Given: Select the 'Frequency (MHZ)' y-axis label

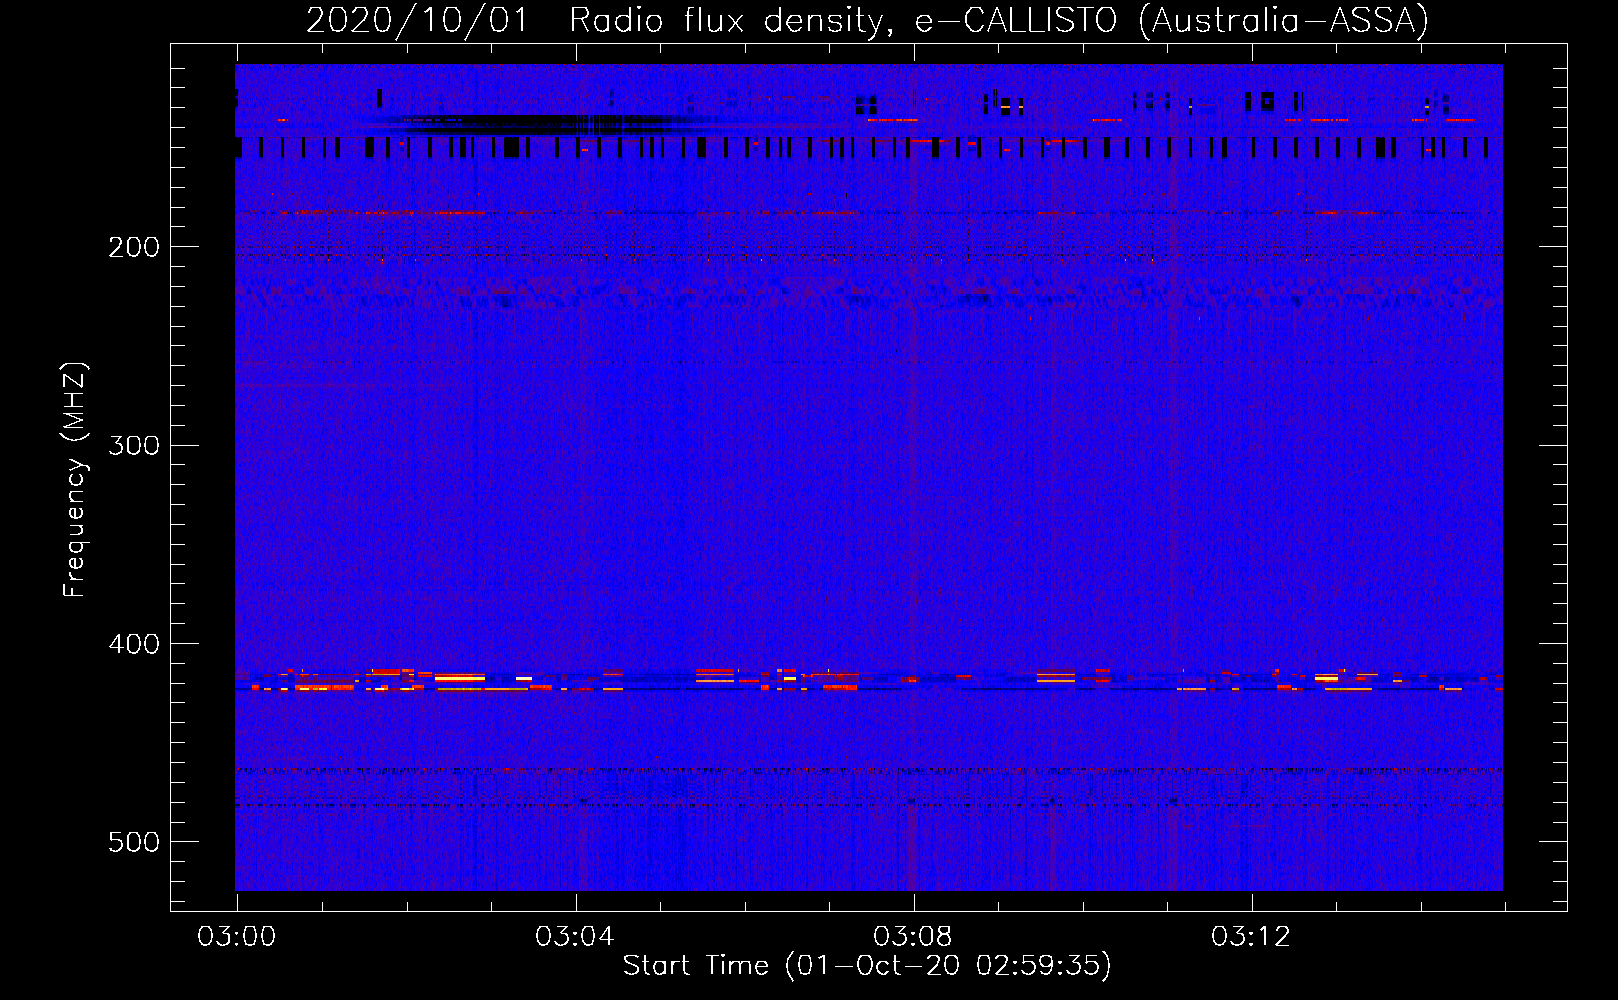Looking at the screenshot, I should [75, 480].
